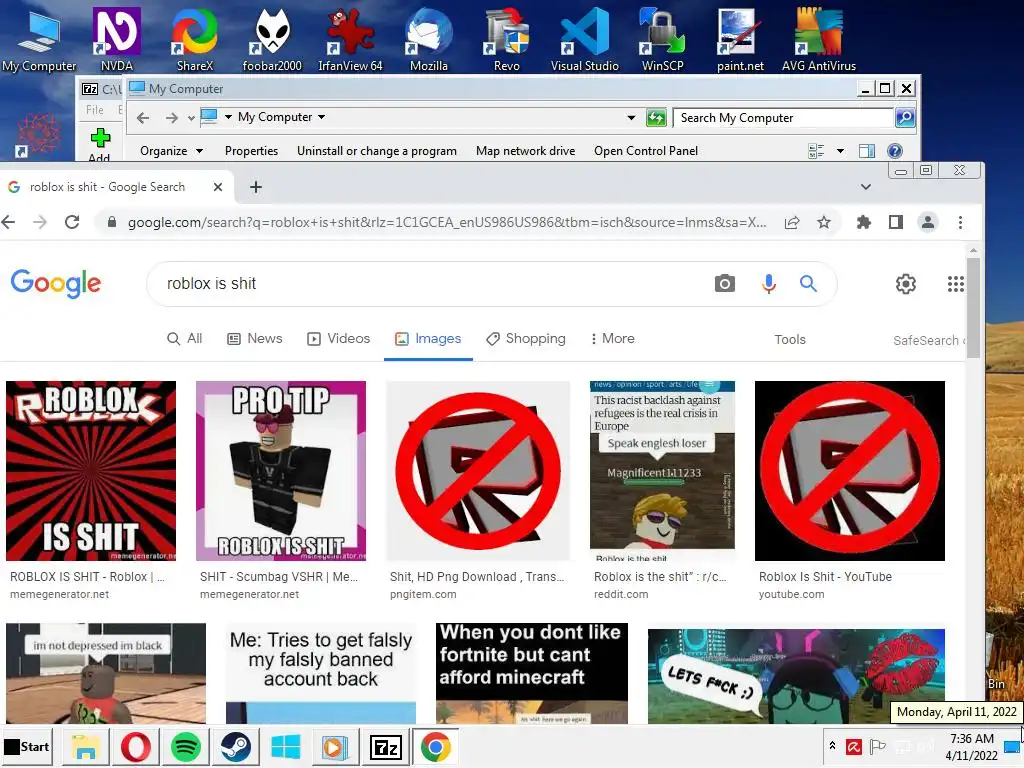Open the Visual Studio desktop shortcut
This screenshot has width=1024, height=768.
tap(584, 39)
